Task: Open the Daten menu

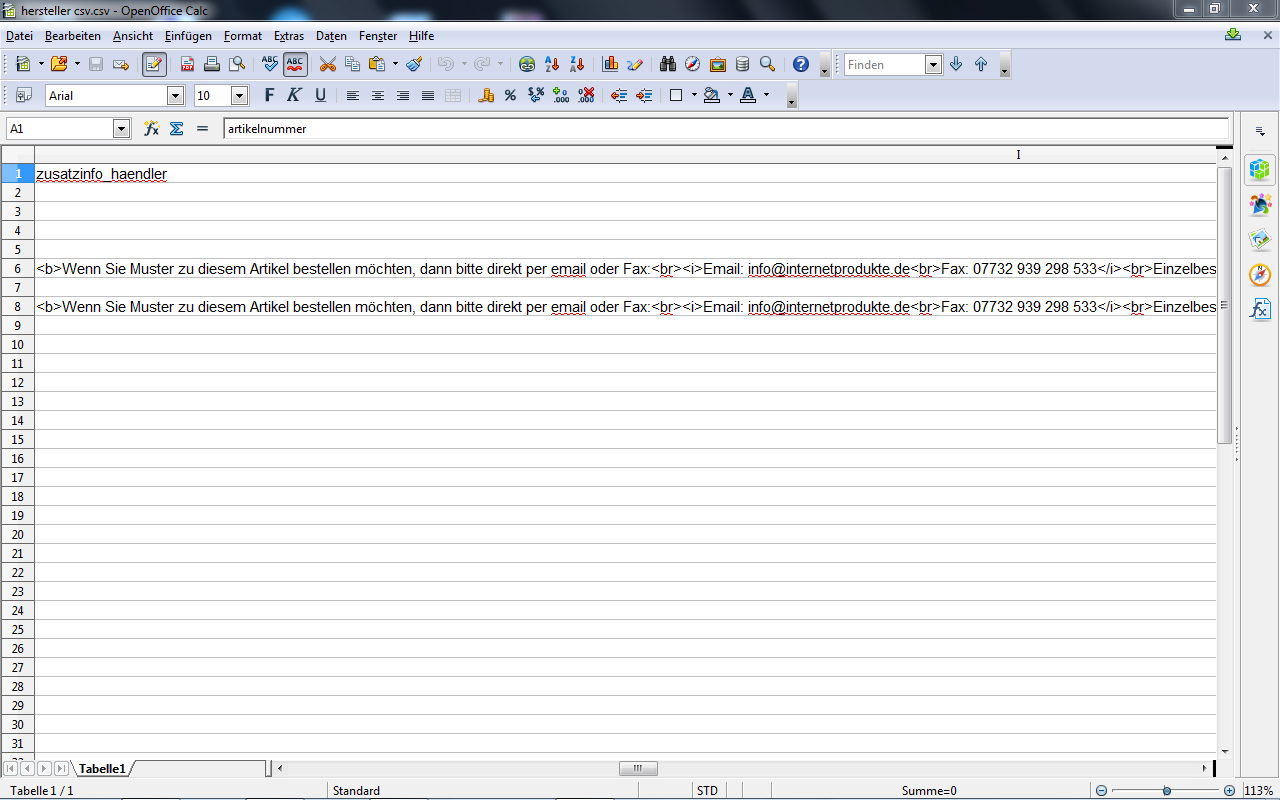Action: [x=331, y=36]
